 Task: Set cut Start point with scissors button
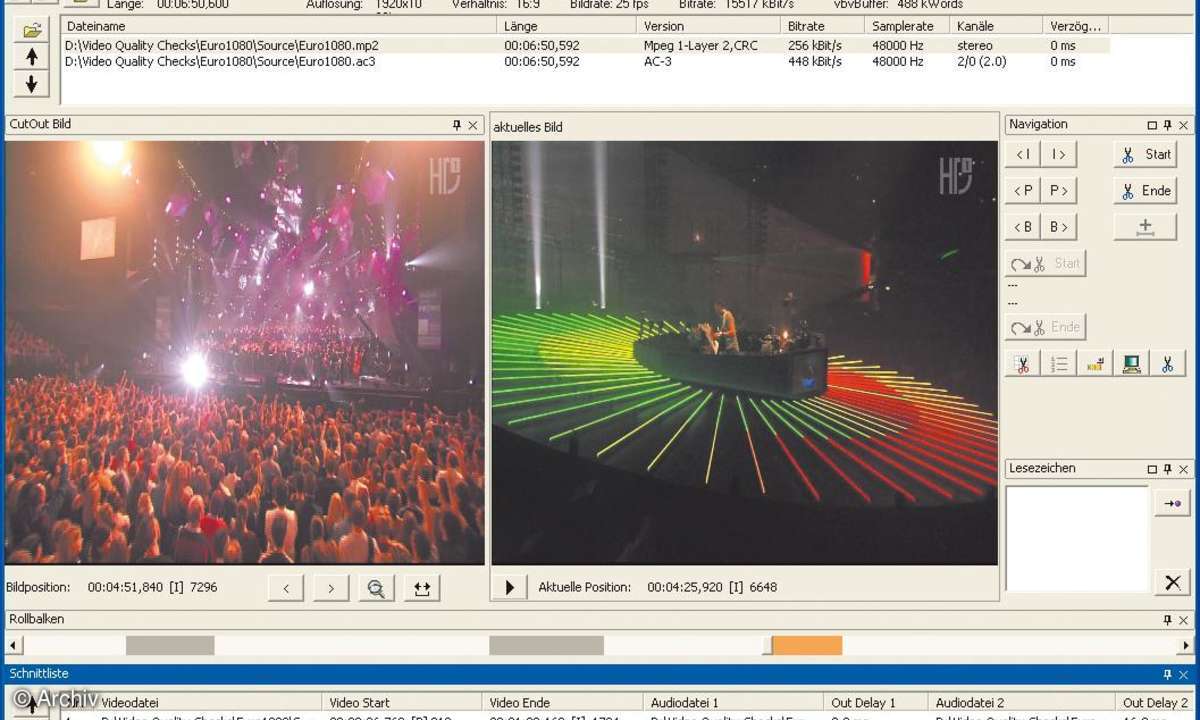(1145, 154)
